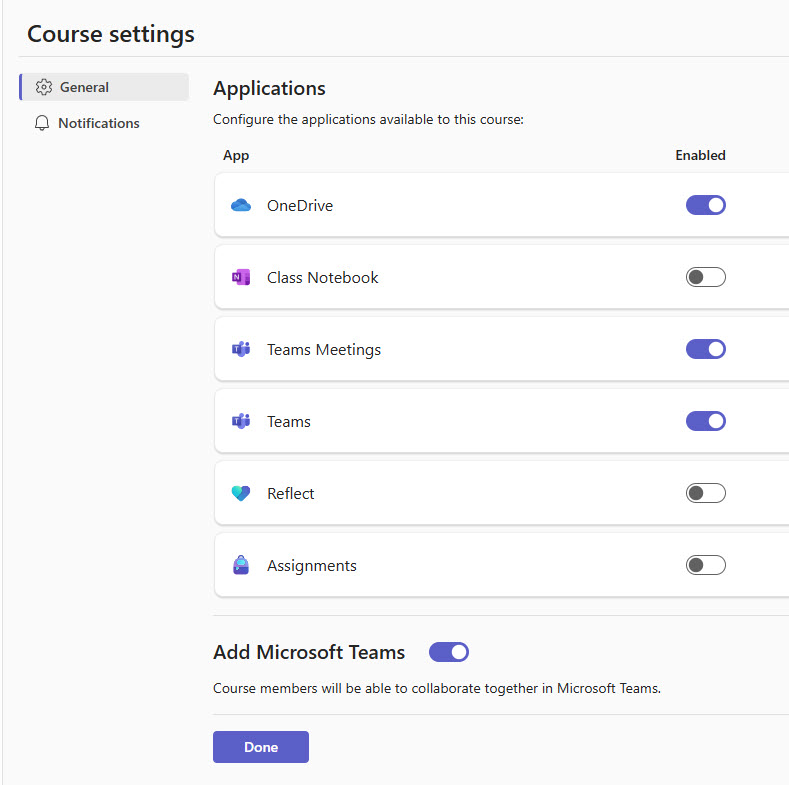Select the Class Notebook row label

322,278
